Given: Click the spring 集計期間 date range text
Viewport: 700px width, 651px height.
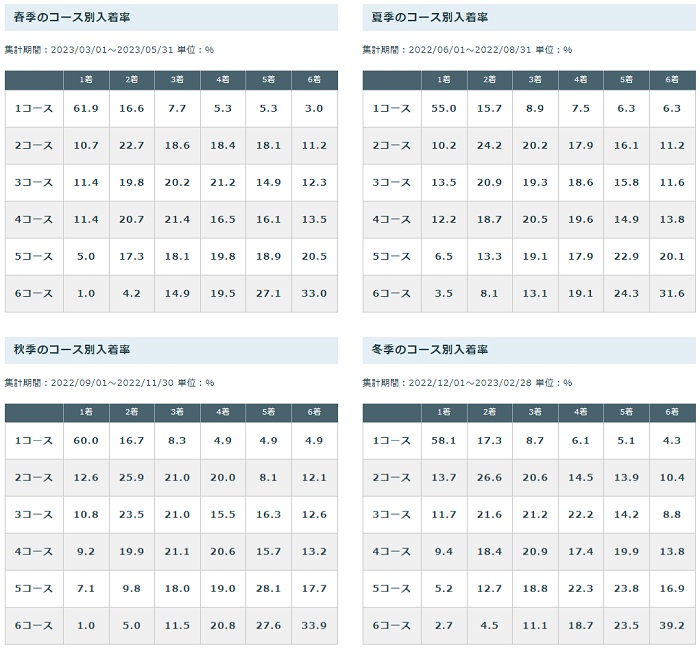Looking at the screenshot, I should click(x=110, y=49).
